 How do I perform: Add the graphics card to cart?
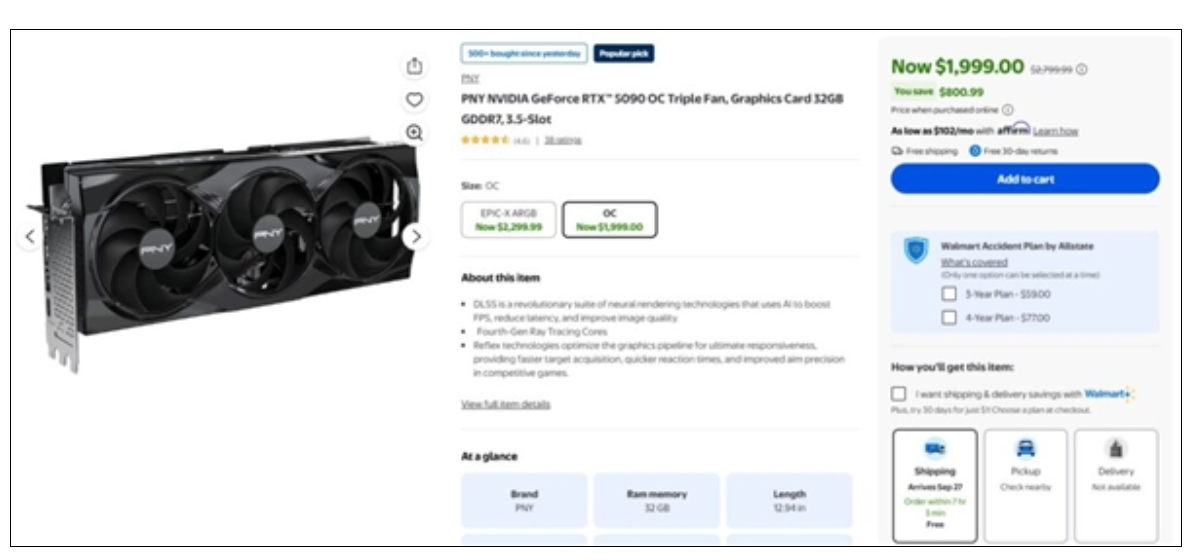click(1025, 179)
